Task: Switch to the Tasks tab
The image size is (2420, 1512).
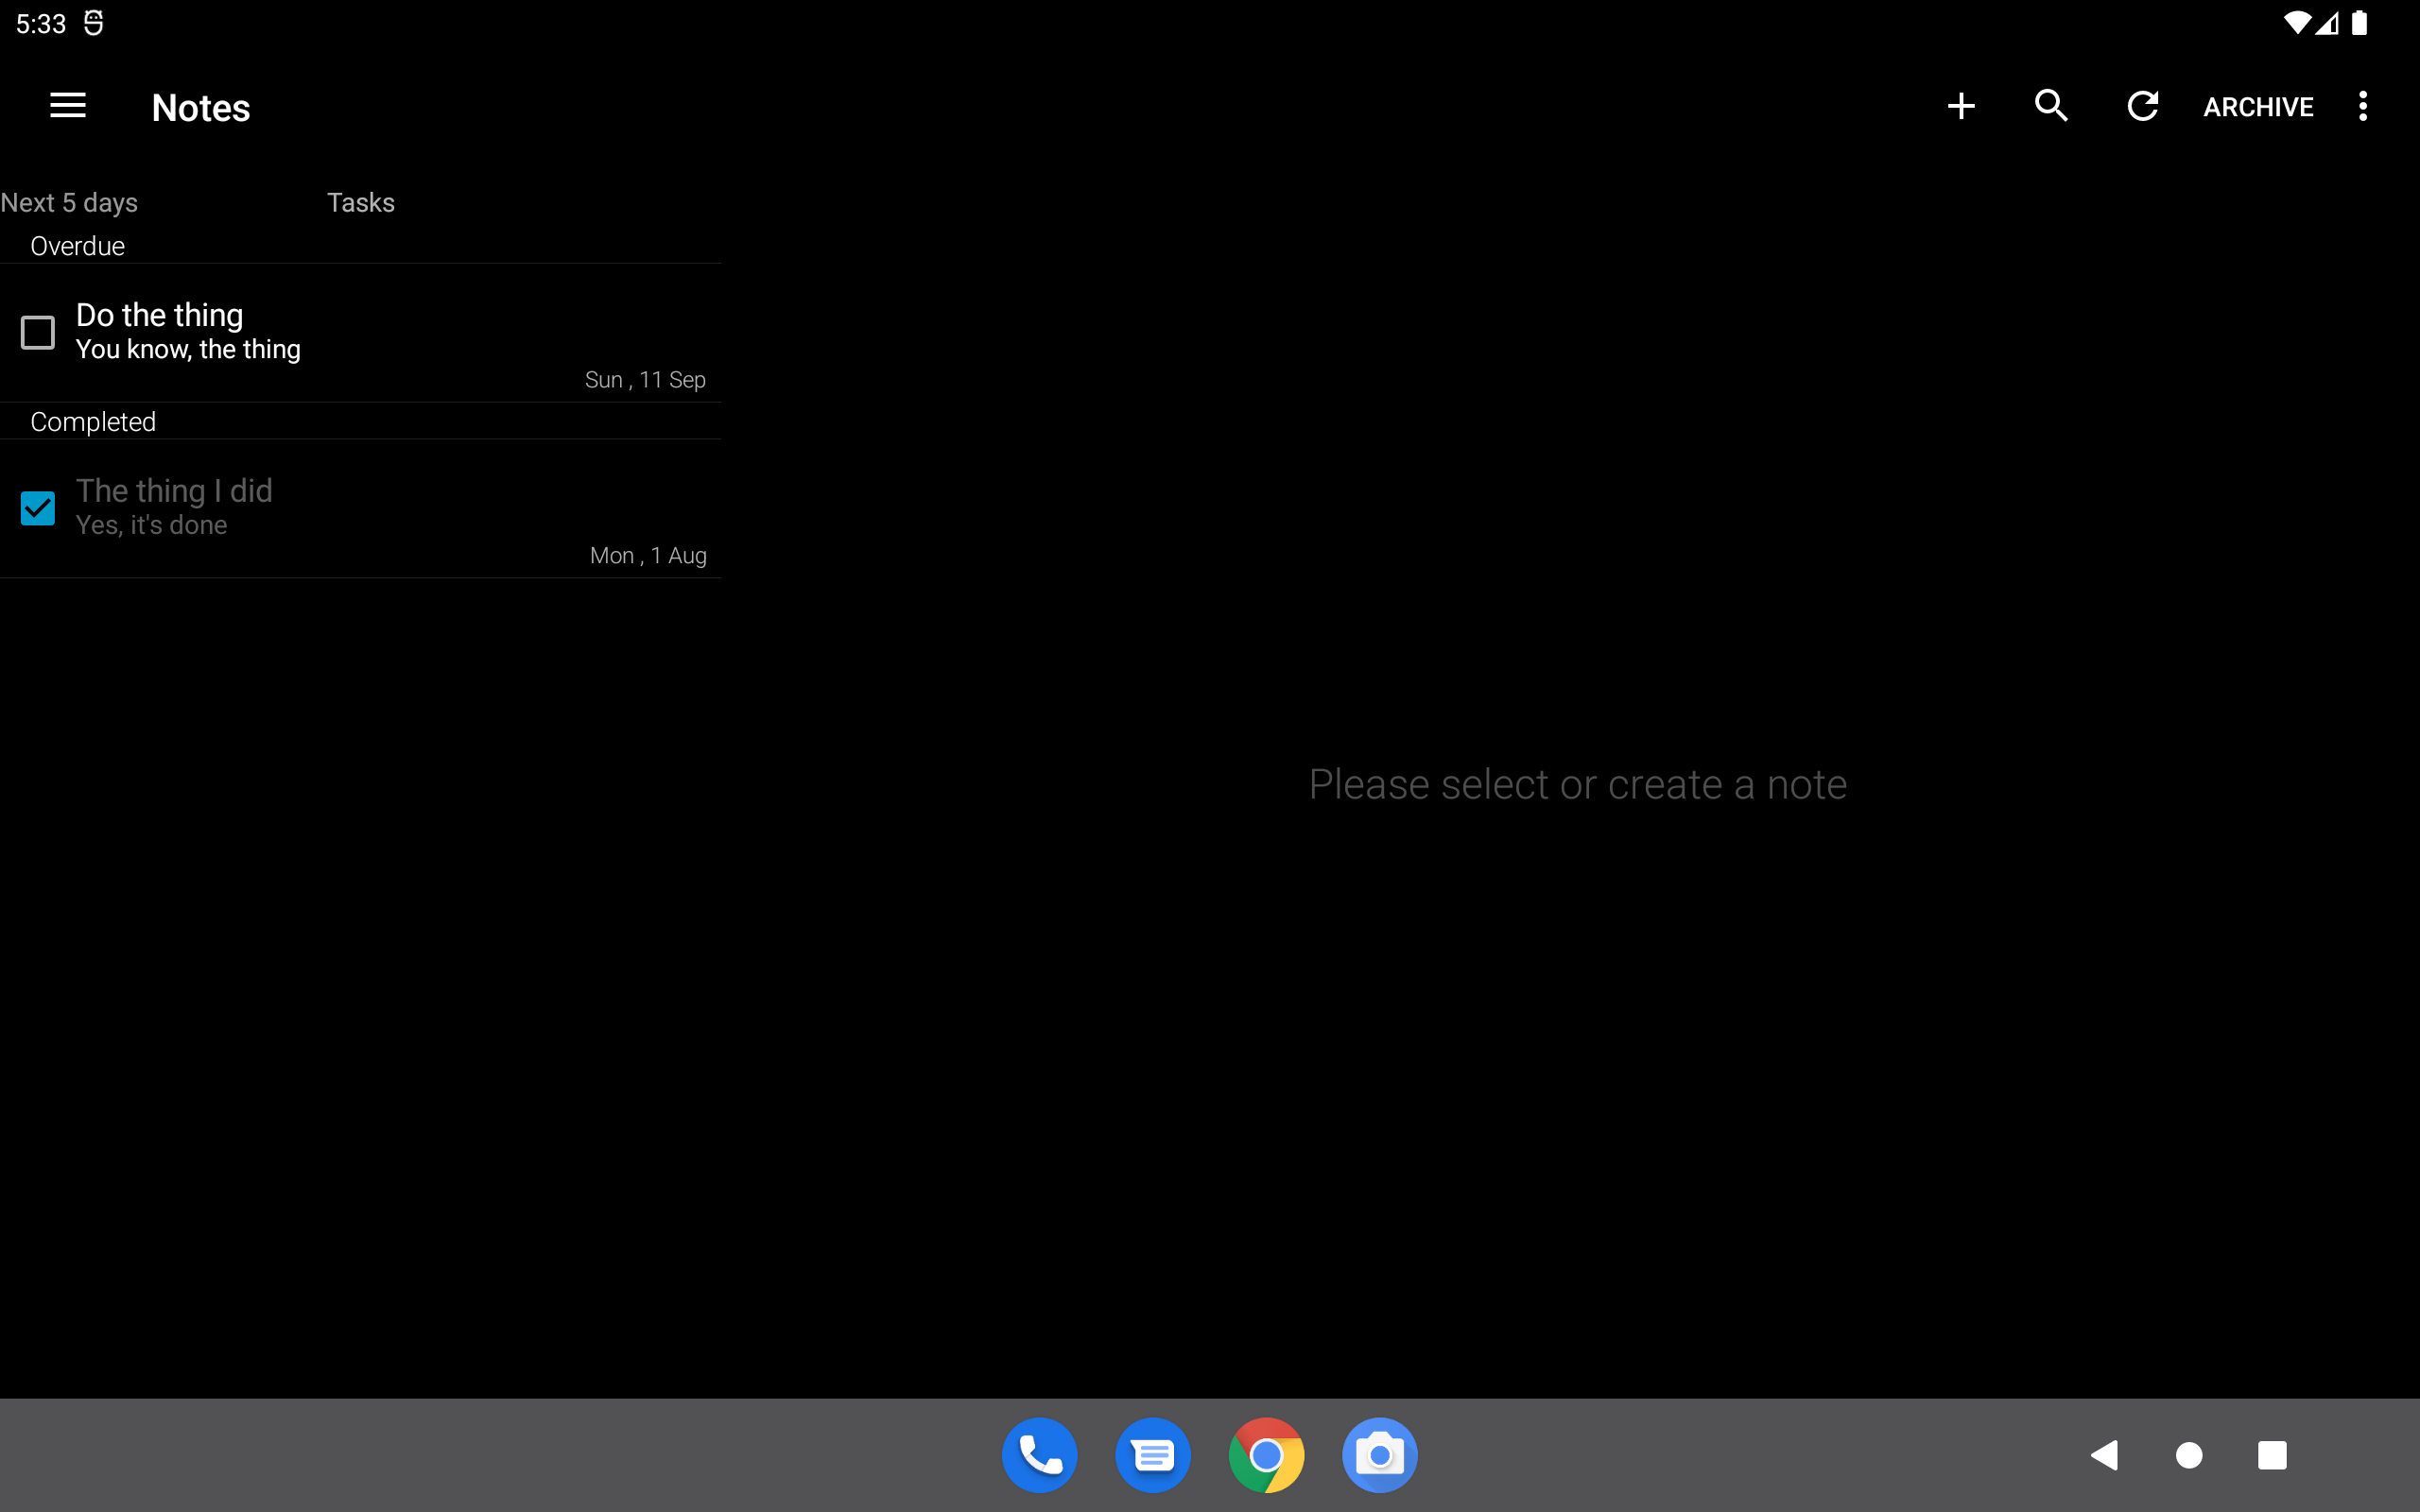Action: pyautogui.click(x=360, y=202)
